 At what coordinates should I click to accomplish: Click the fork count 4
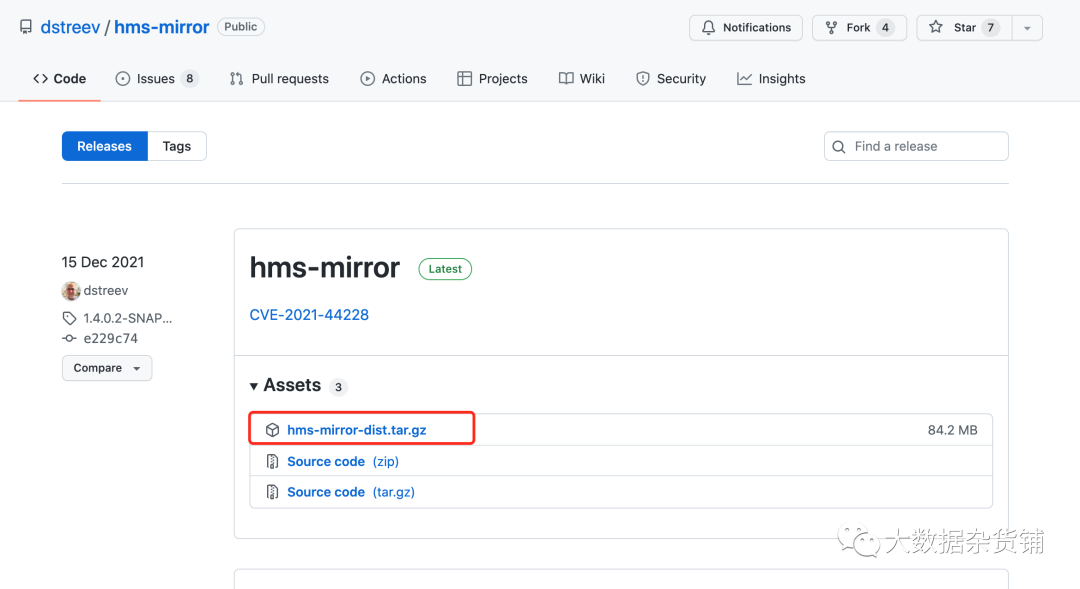point(885,28)
